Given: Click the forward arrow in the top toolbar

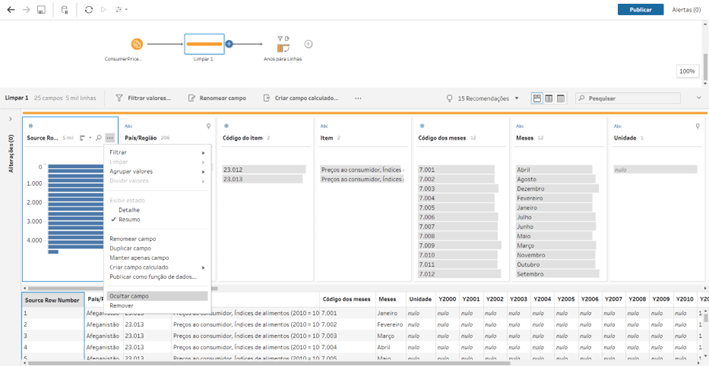Looking at the screenshot, I should [26, 10].
